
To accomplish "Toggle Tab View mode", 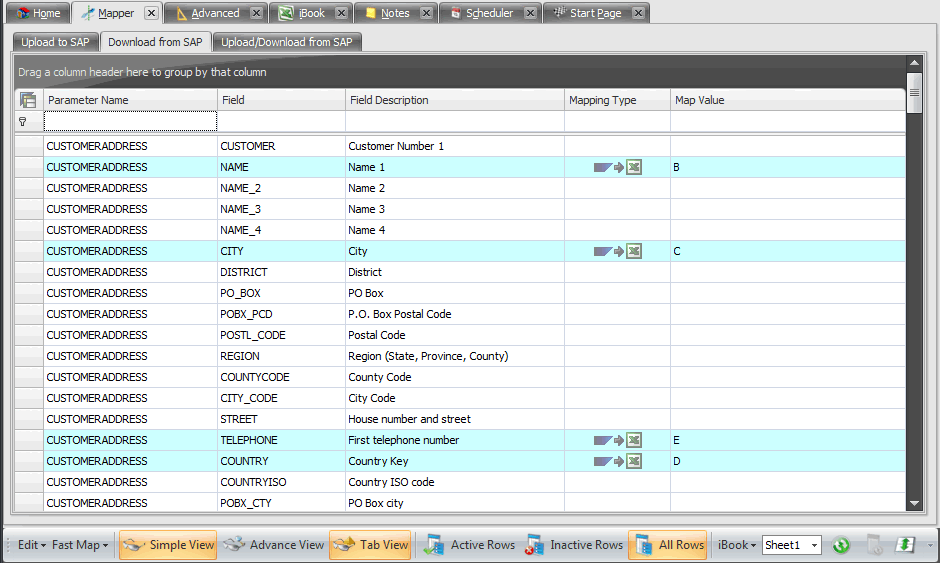I will pos(371,545).
